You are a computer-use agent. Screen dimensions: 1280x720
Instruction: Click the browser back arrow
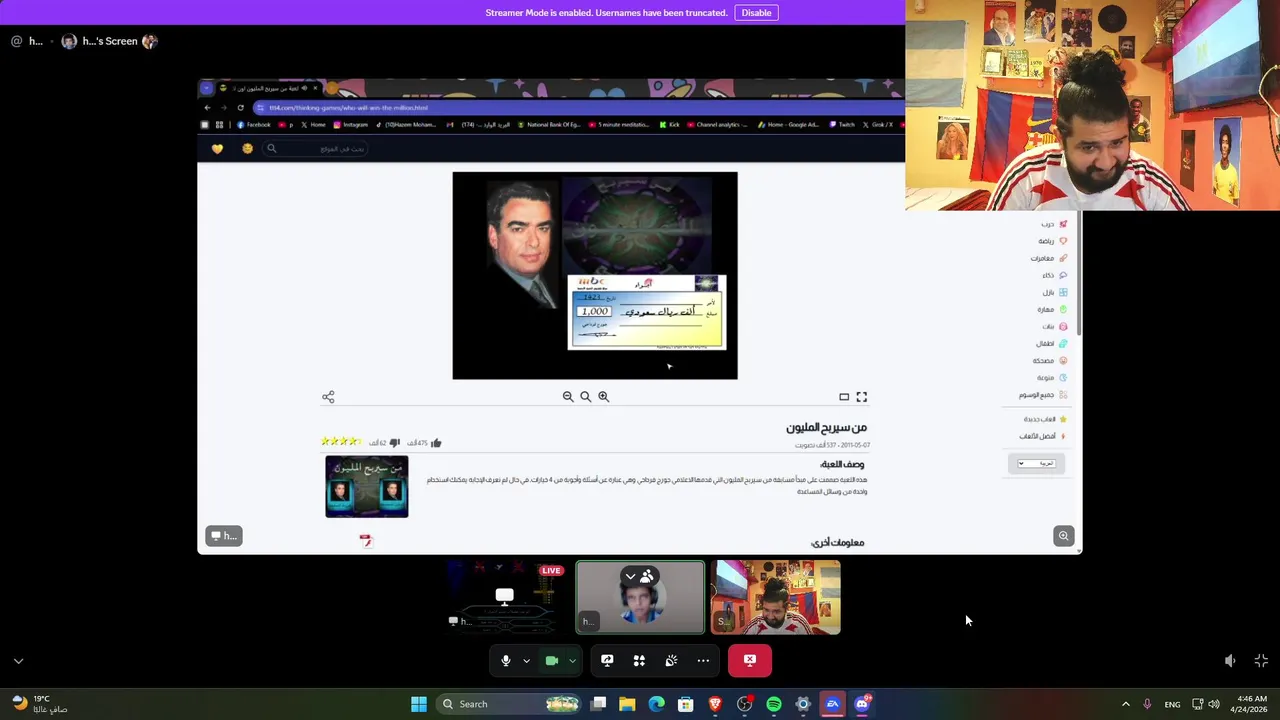click(x=208, y=108)
